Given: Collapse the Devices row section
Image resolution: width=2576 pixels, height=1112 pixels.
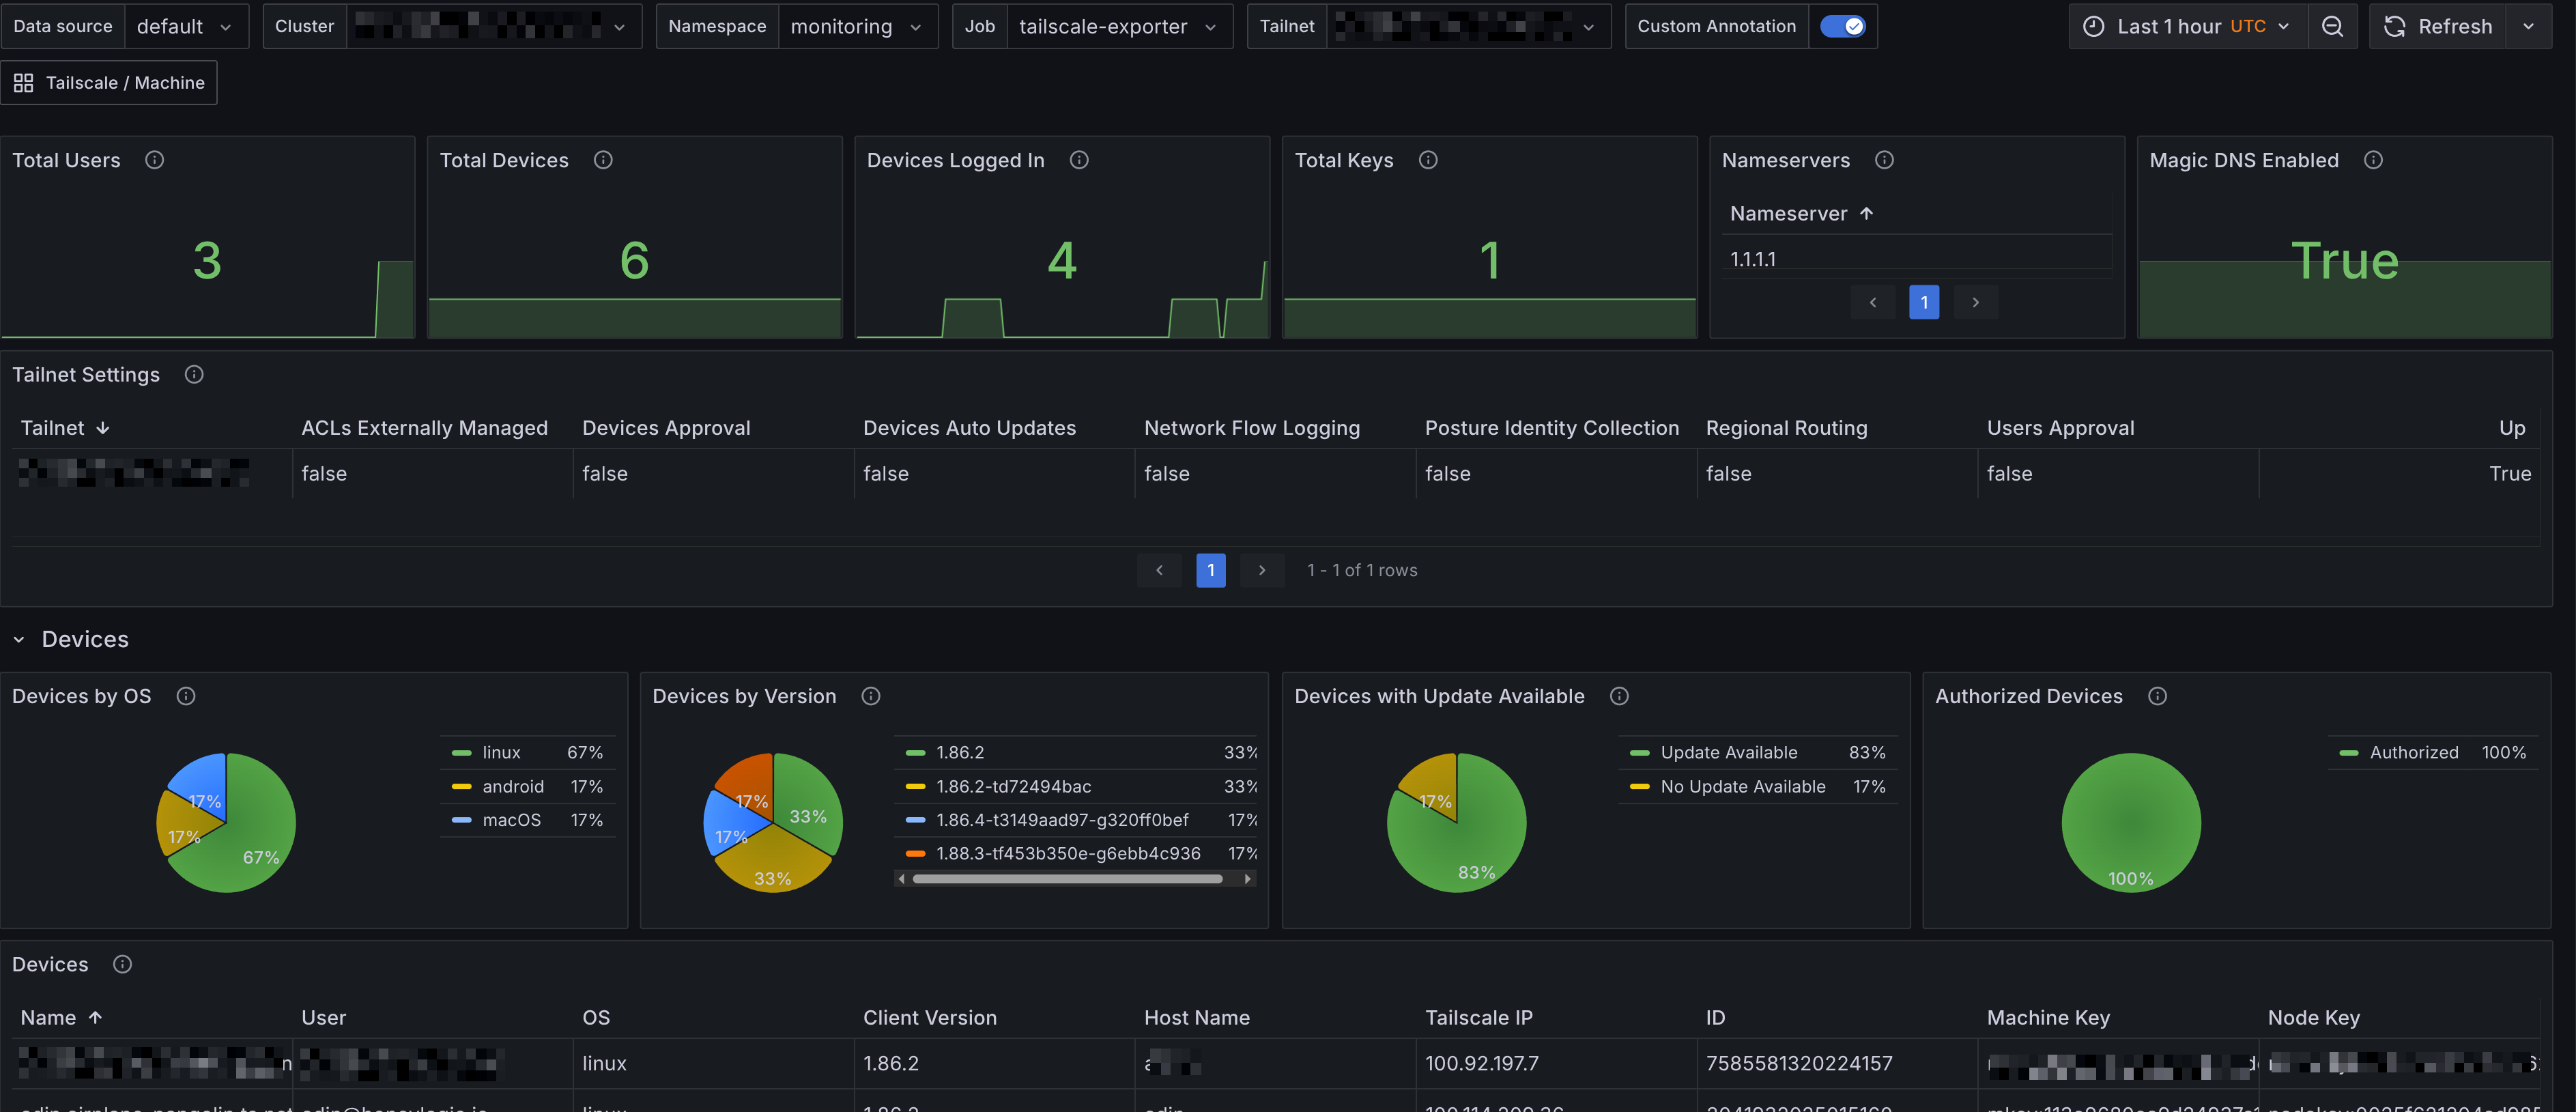Looking at the screenshot, I should pyautogui.click(x=19, y=639).
